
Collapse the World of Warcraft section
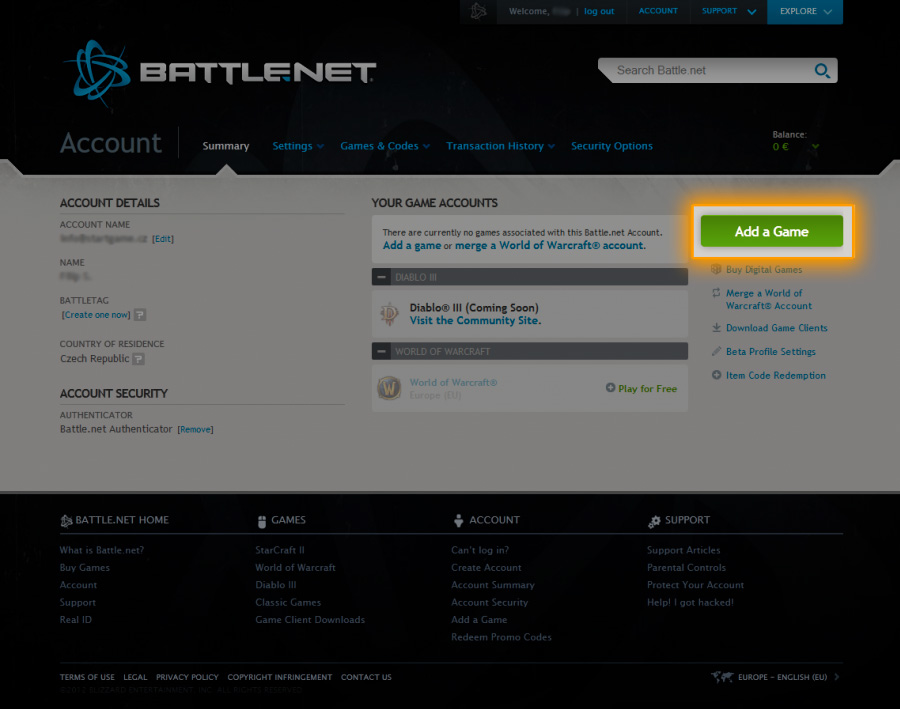pos(381,351)
